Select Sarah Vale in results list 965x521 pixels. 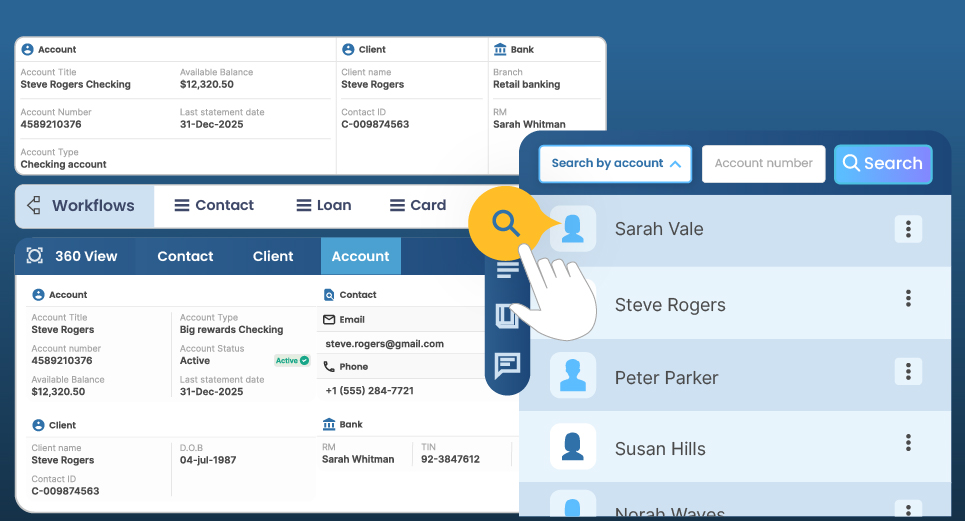[x=735, y=230]
